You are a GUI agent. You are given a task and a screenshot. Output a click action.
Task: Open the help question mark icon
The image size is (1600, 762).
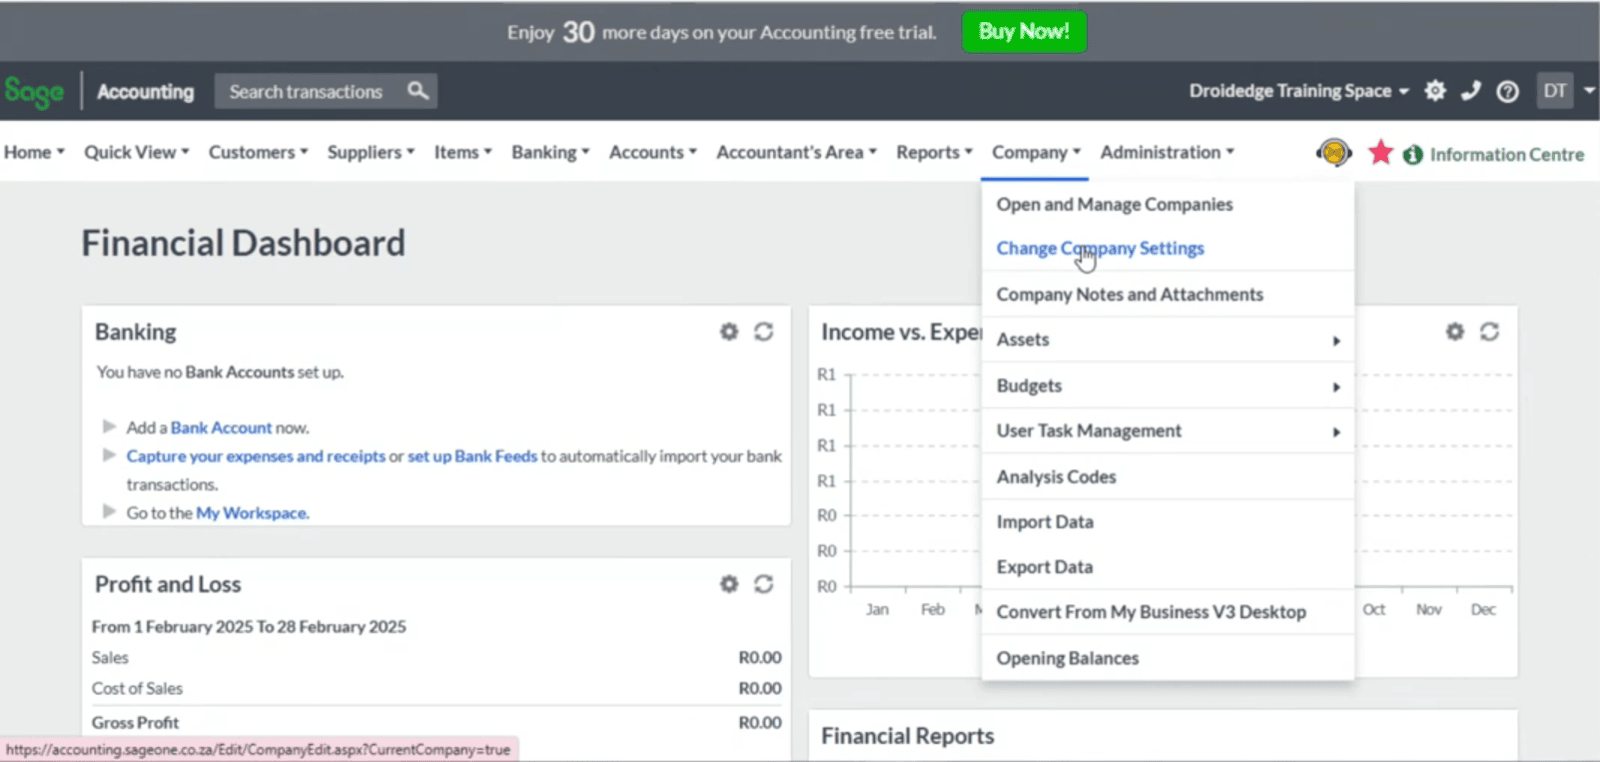(1507, 92)
